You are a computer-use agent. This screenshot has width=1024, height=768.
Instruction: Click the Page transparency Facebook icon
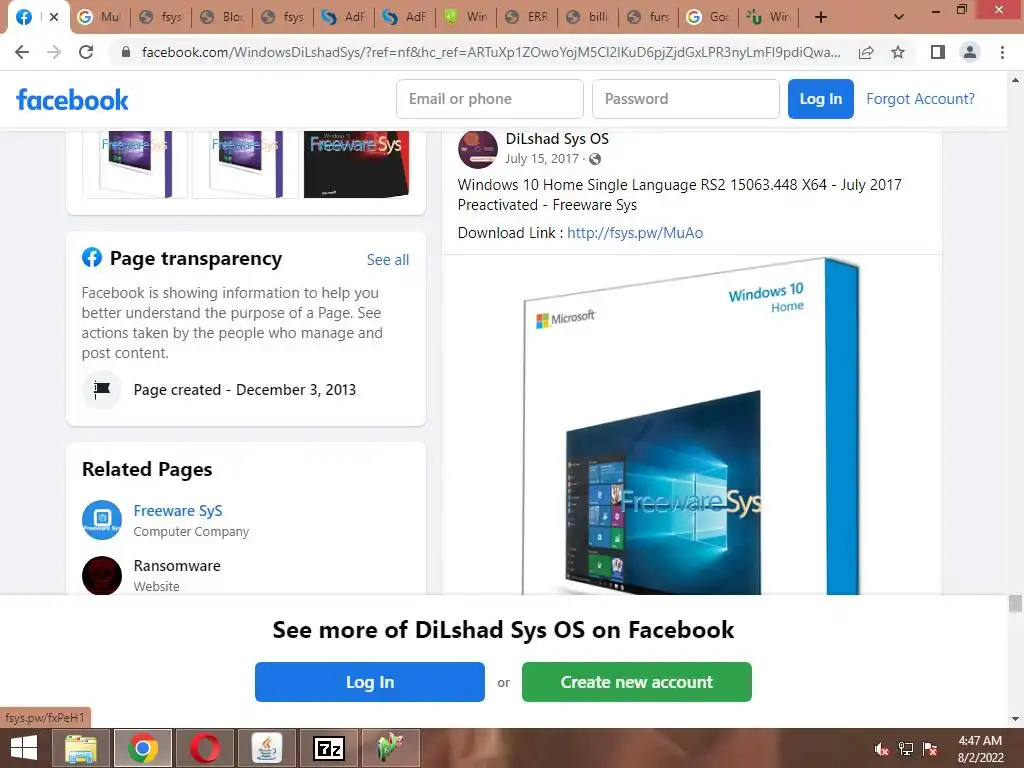point(91,257)
